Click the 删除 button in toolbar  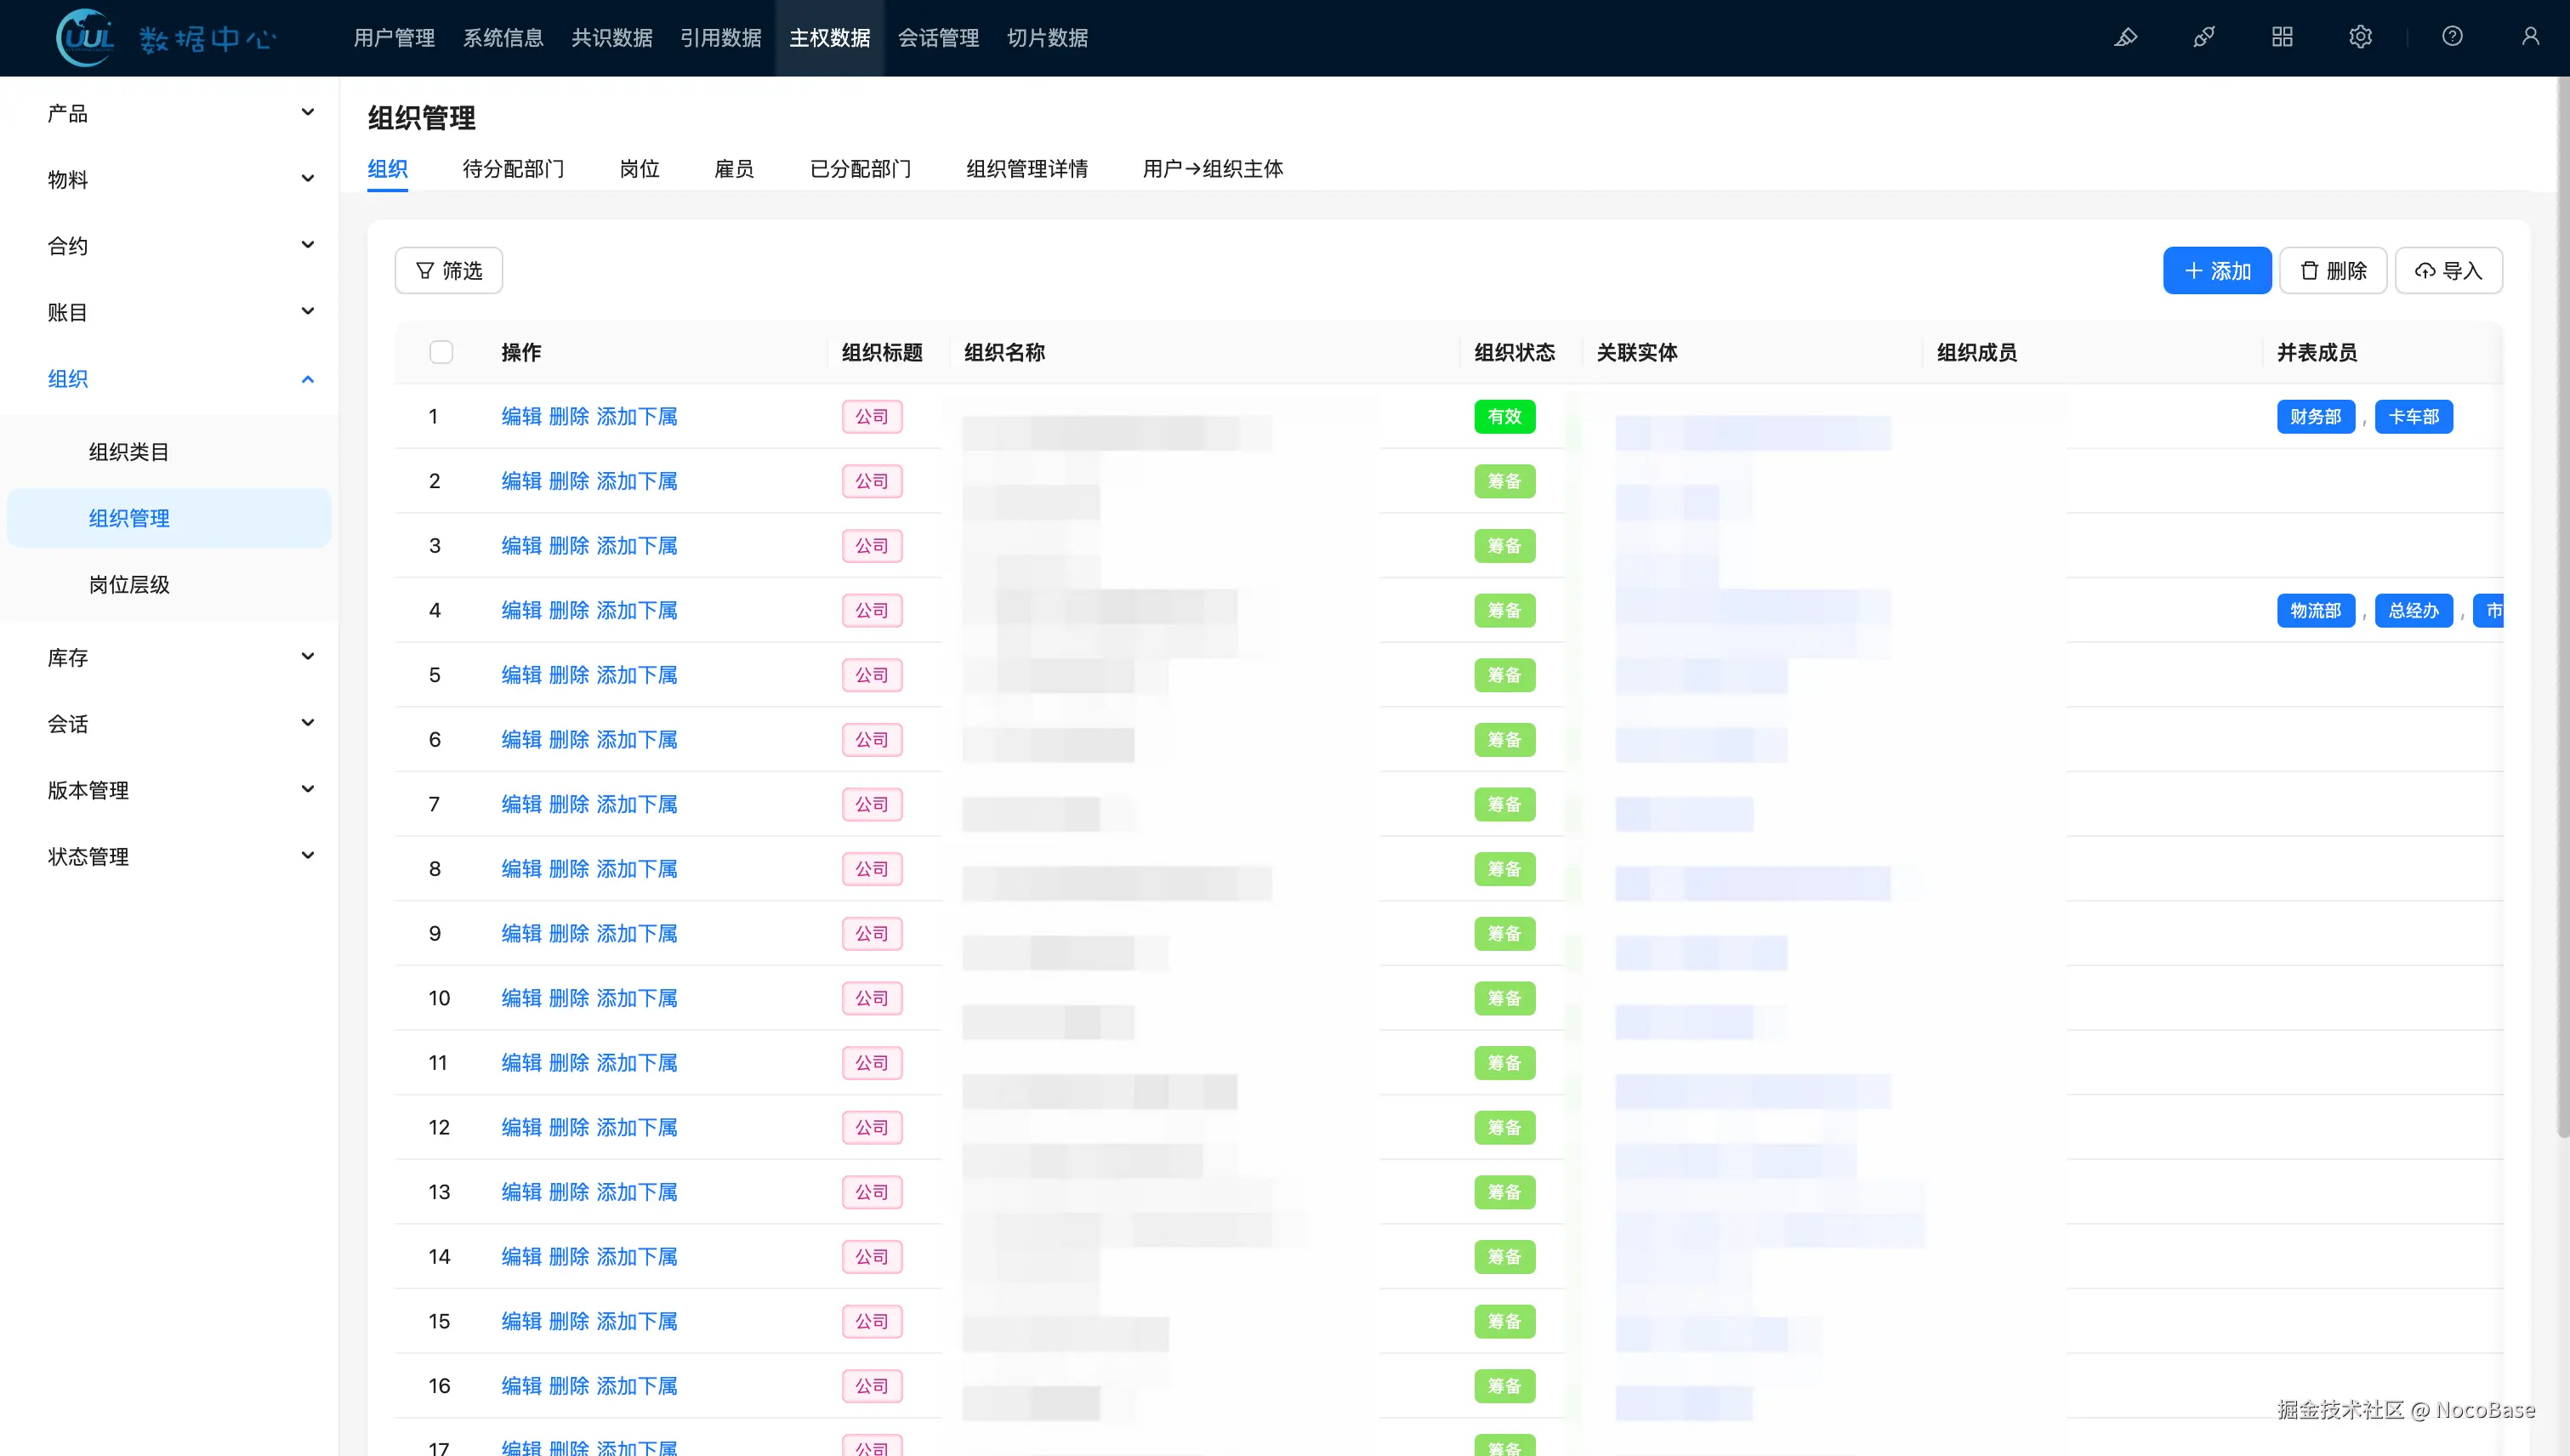point(2333,271)
